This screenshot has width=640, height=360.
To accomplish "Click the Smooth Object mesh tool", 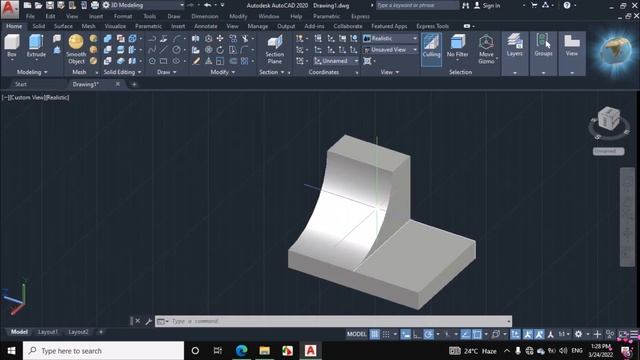I will pyautogui.click(x=76, y=49).
